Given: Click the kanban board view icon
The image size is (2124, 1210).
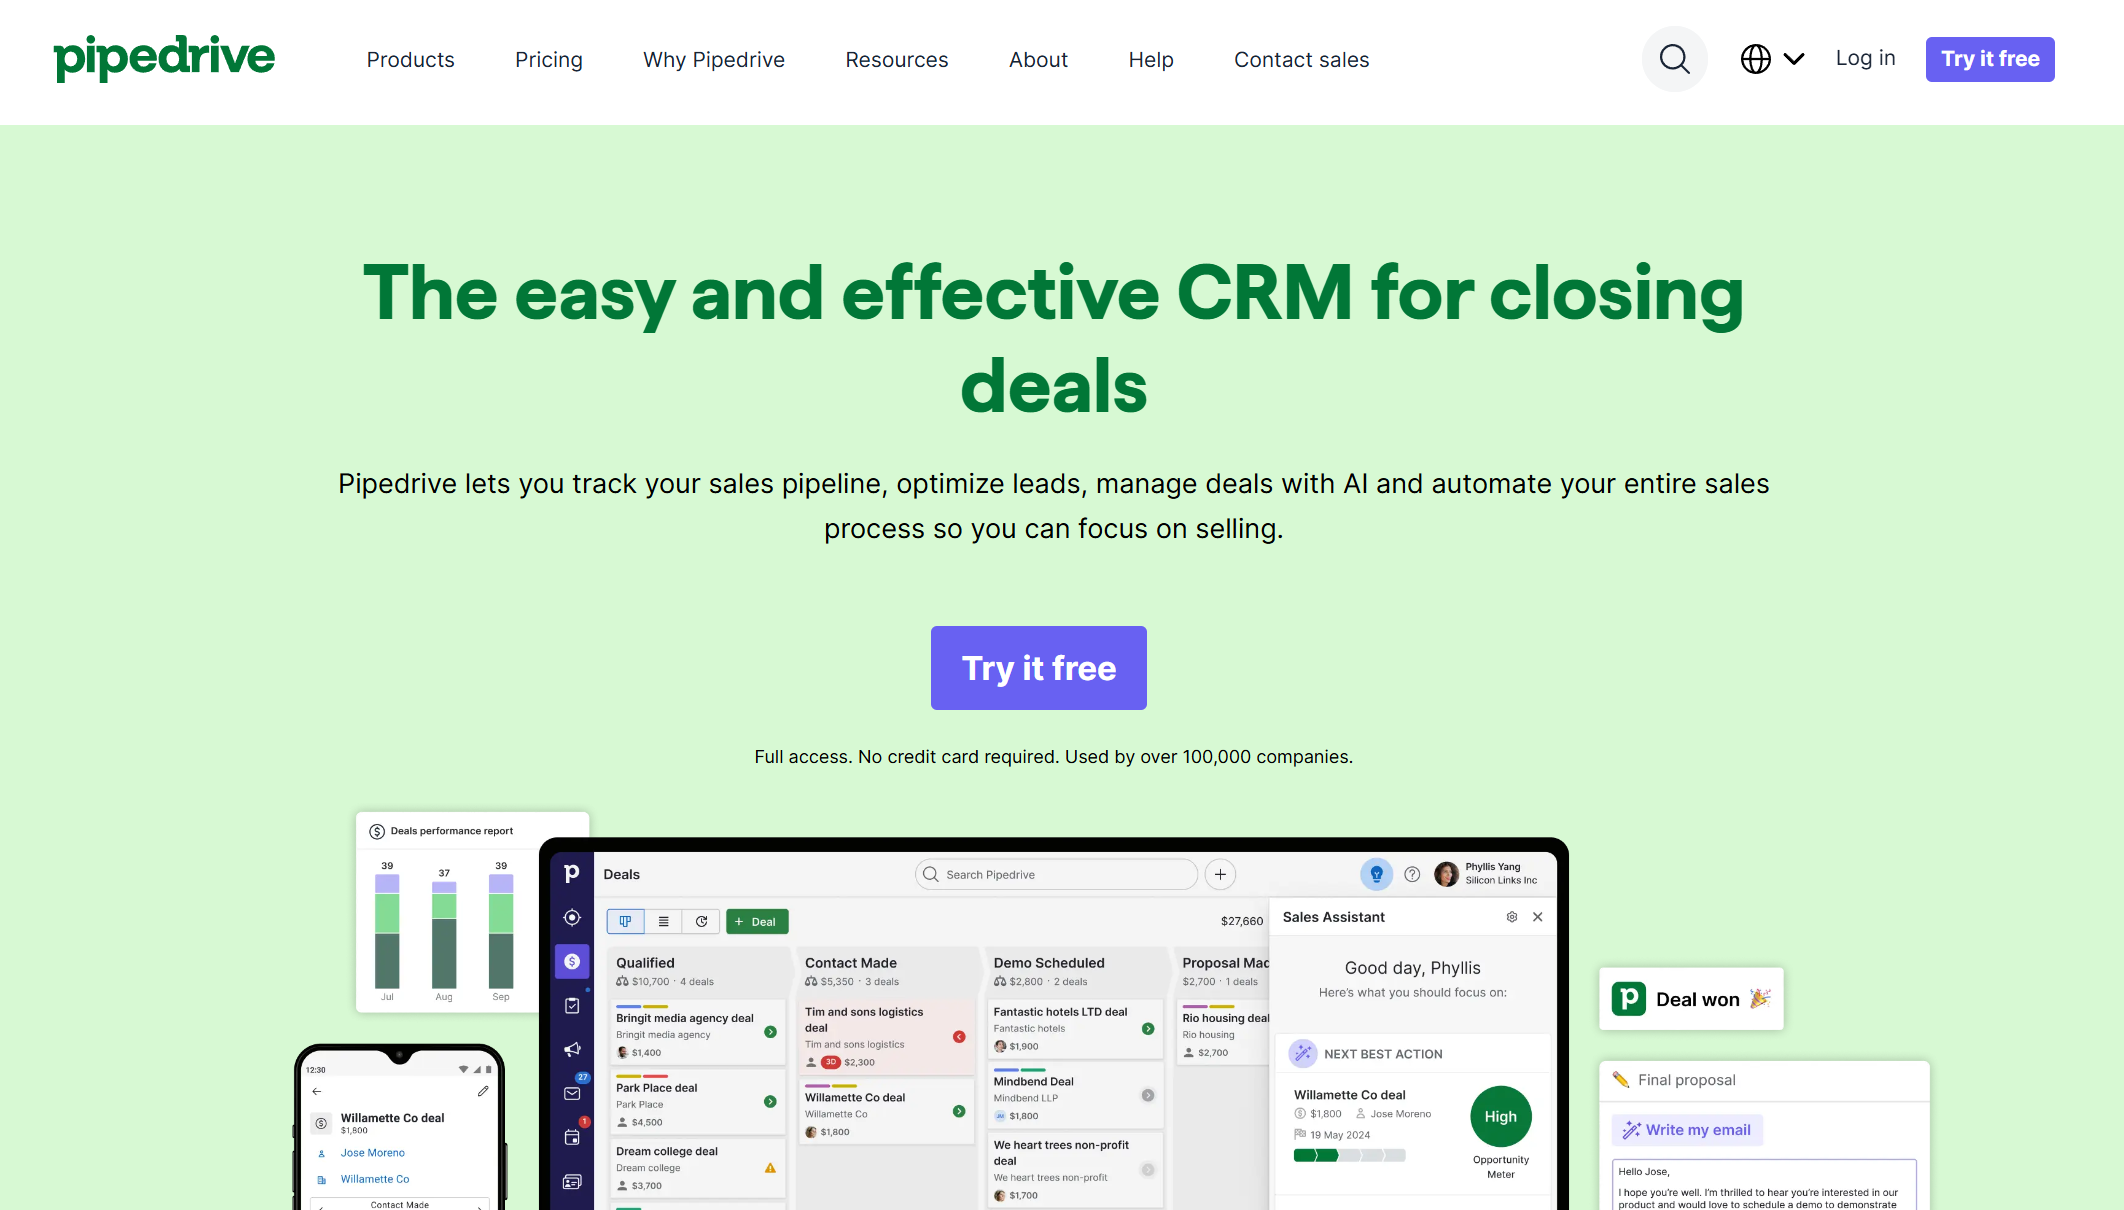Looking at the screenshot, I should pos(626,920).
